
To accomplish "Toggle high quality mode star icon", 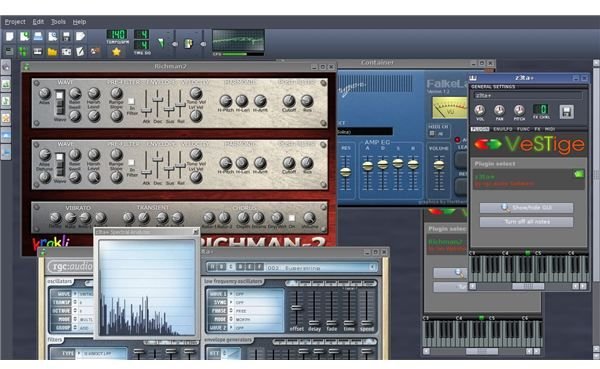I will (x=116, y=52).
